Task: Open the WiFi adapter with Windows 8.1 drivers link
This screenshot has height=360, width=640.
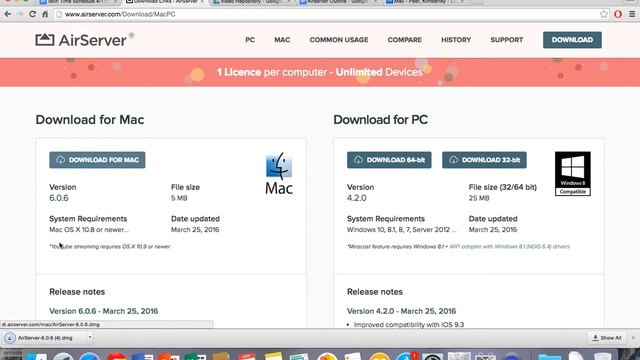Action: point(509,247)
